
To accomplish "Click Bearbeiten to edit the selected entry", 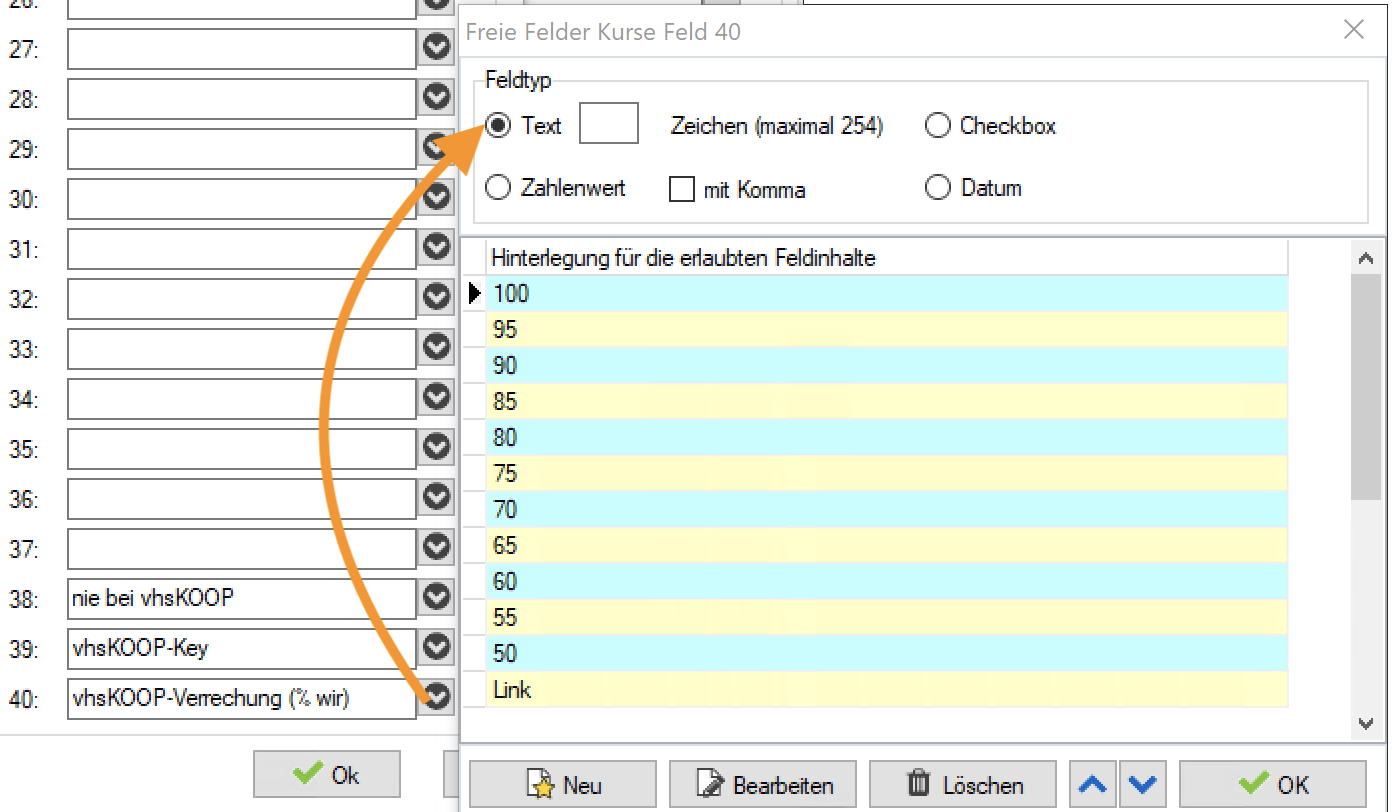I will click(763, 785).
